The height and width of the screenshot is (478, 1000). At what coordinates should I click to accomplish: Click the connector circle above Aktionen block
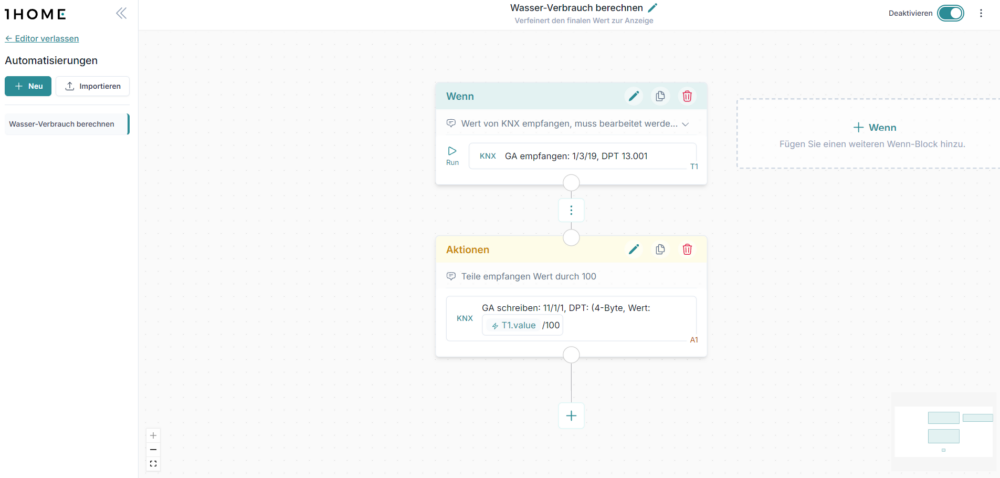(571, 238)
